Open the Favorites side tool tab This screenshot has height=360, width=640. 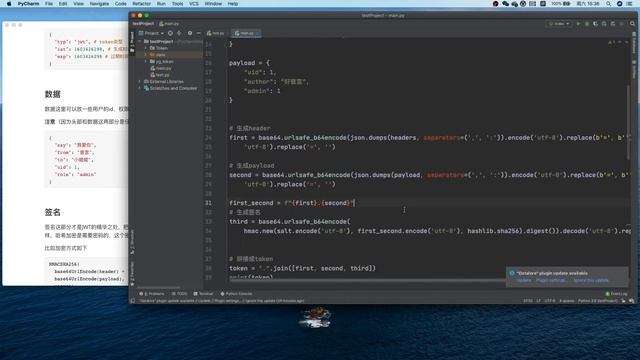(132, 273)
